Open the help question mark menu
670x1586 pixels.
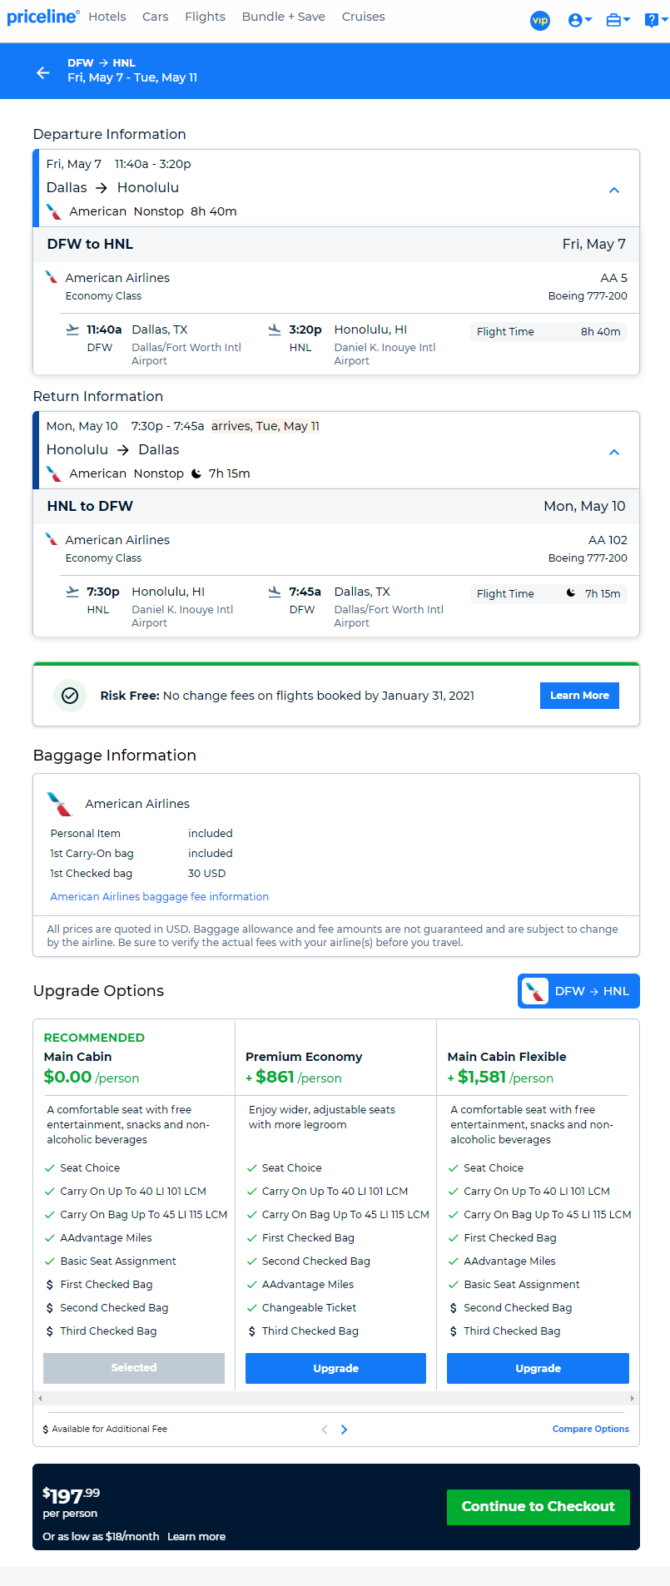click(x=655, y=20)
